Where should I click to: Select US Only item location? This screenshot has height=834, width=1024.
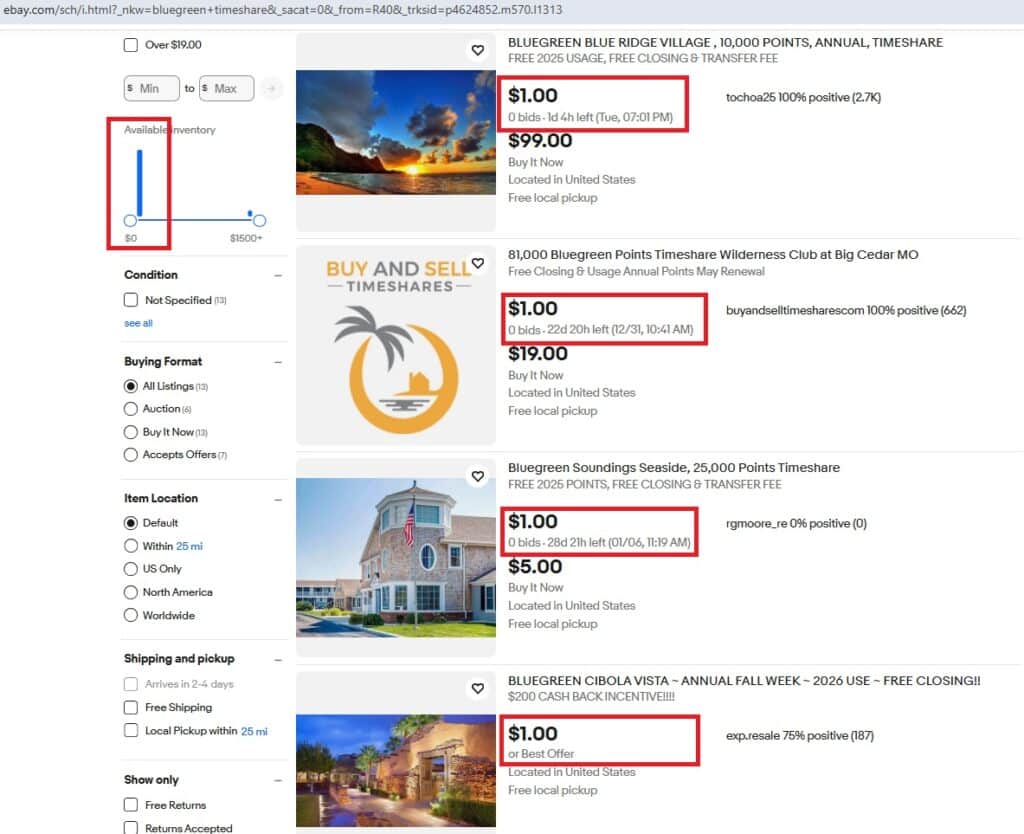(x=133, y=569)
